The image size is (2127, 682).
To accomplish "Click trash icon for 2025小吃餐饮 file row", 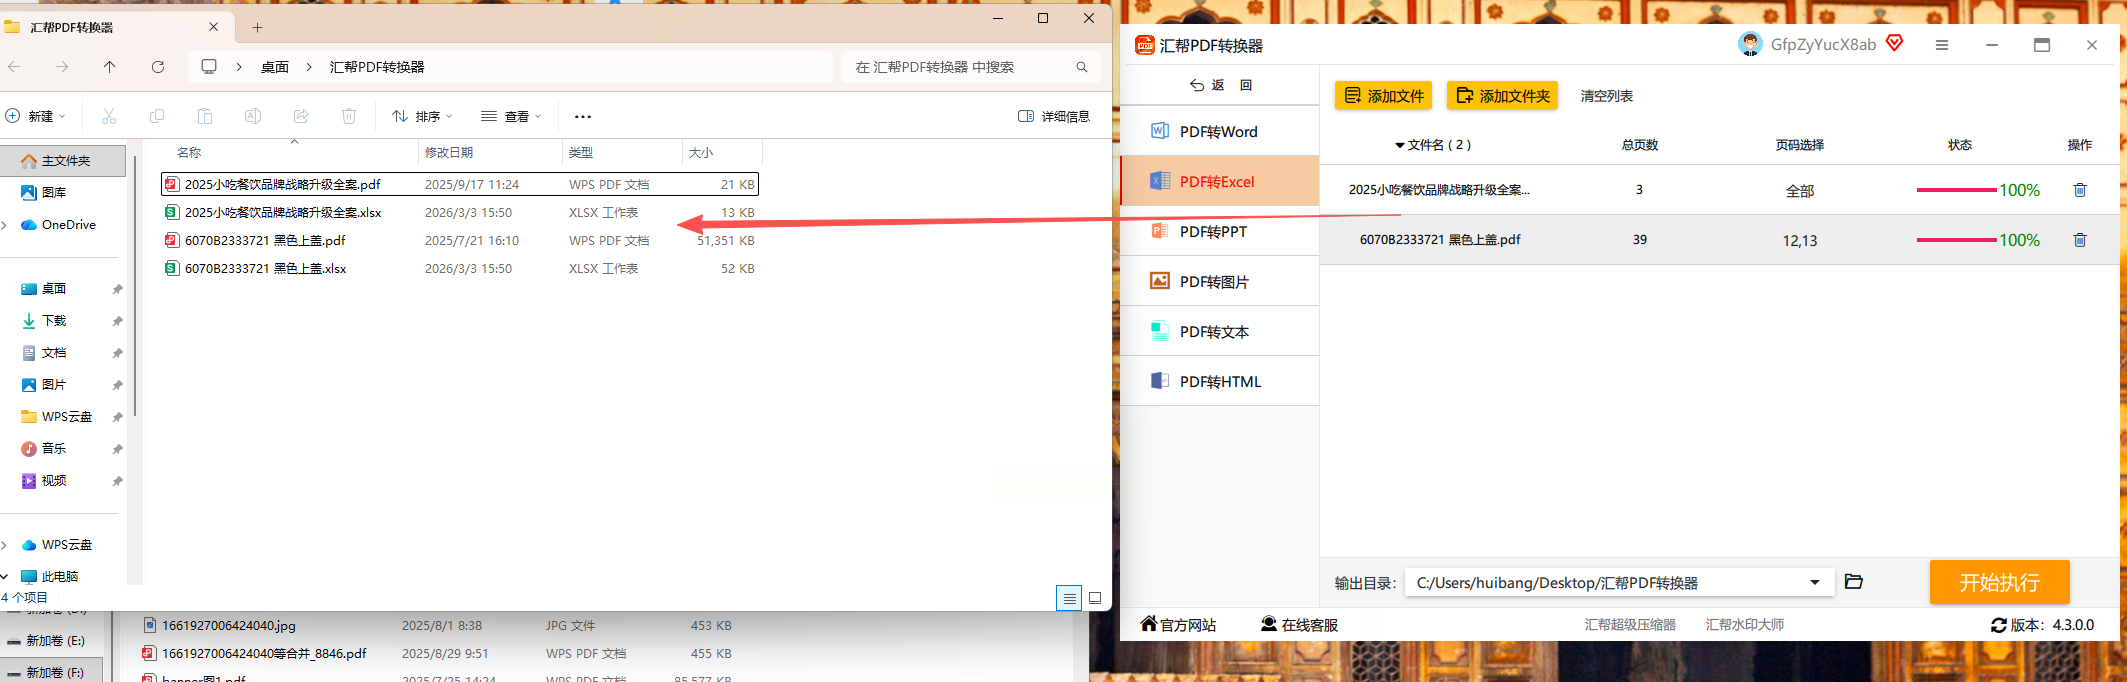I will pyautogui.click(x=2080, y=190).
